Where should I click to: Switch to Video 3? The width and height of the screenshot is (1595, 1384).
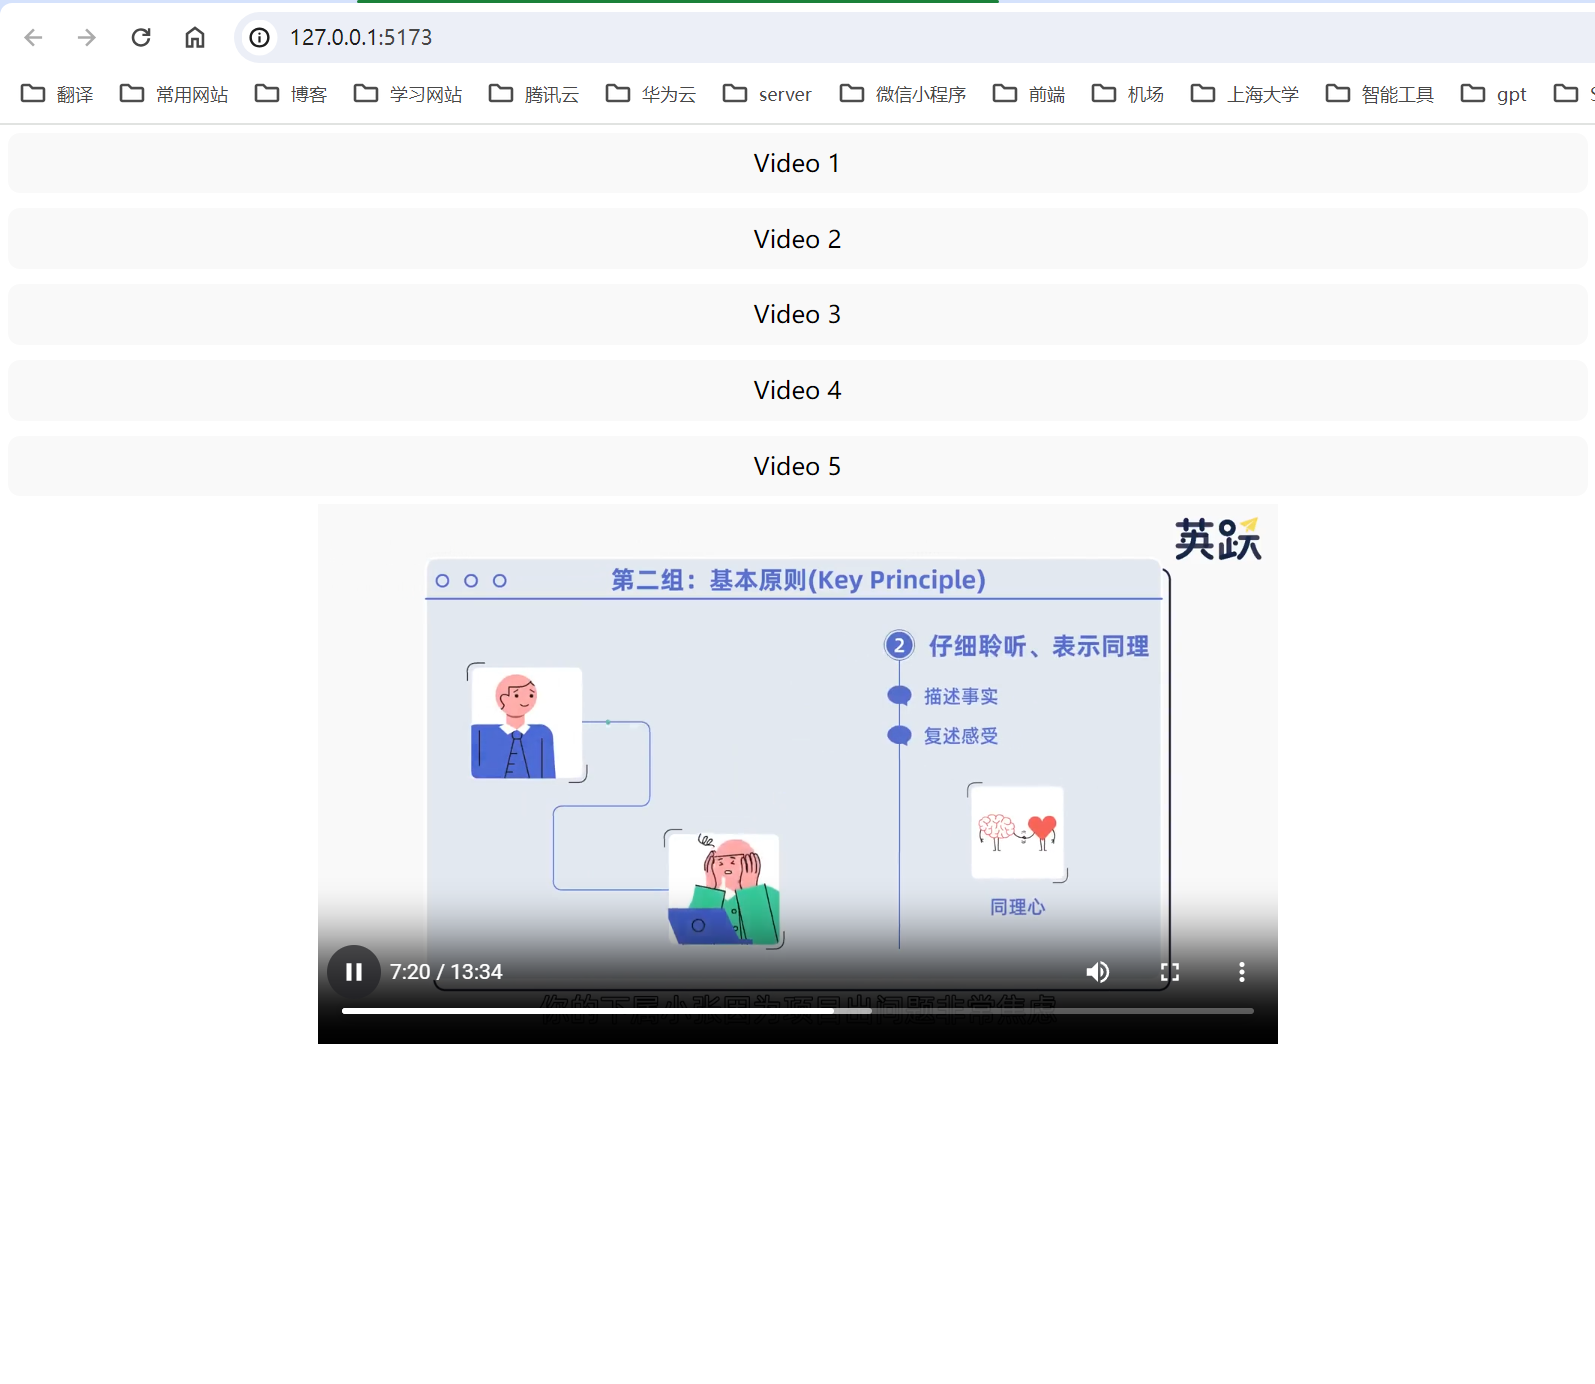pos(797,314)
